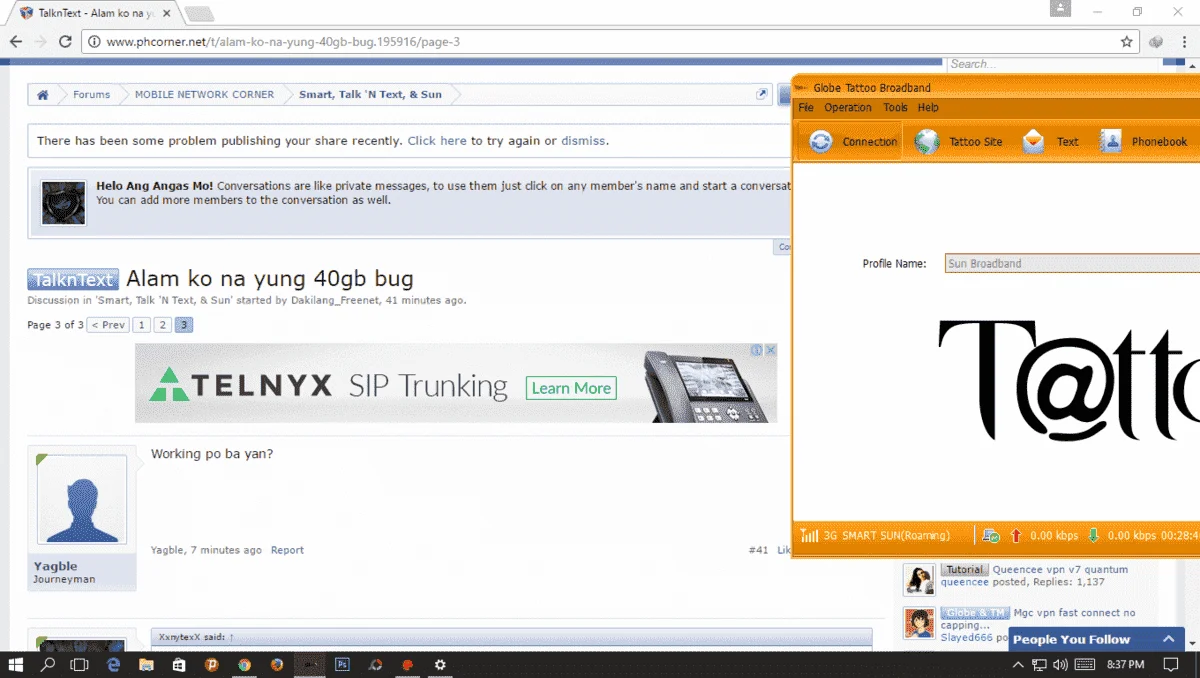Open the Text messaging envelope icon
The width and height of the screenshot is (1200, 678).
[1033, 142]
